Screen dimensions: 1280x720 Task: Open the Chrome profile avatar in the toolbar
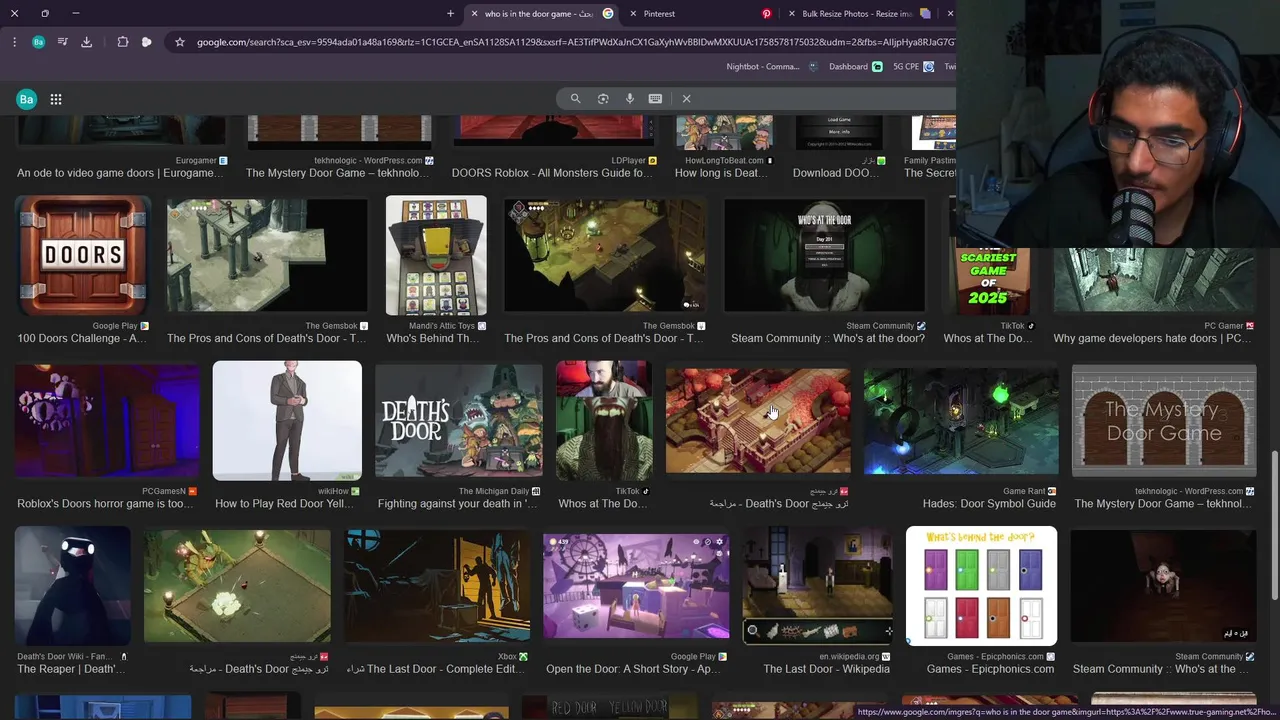pyautogui.click(x=38, y=42)
